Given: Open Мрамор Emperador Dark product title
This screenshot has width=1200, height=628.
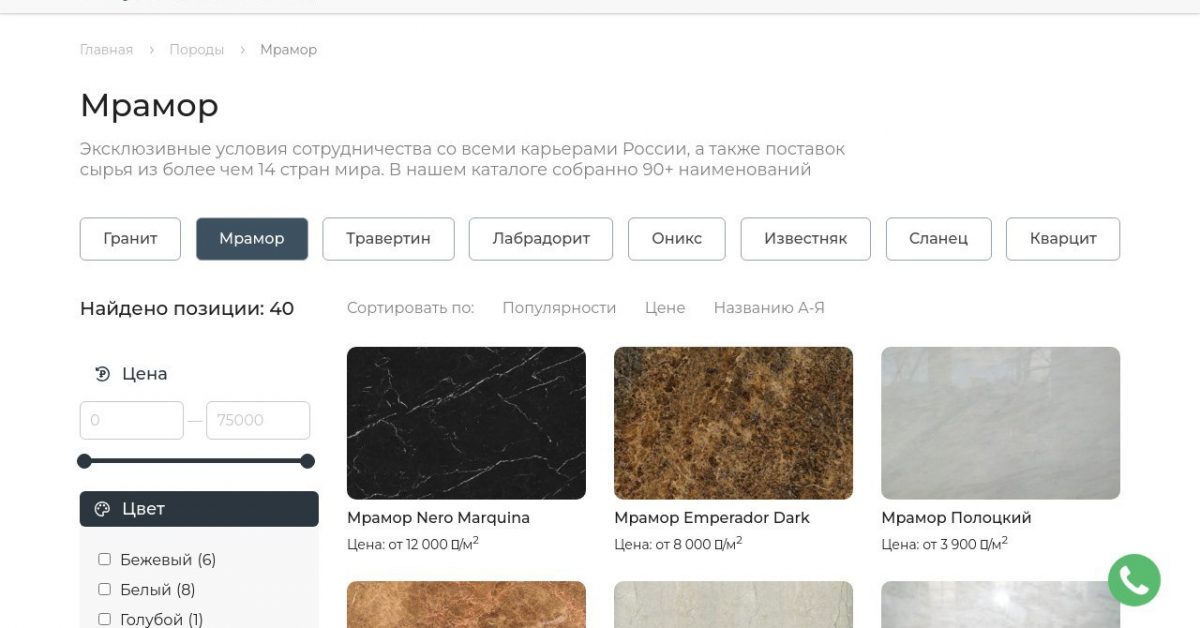Looking at the screenshot, I should click(x=712, y=518).
